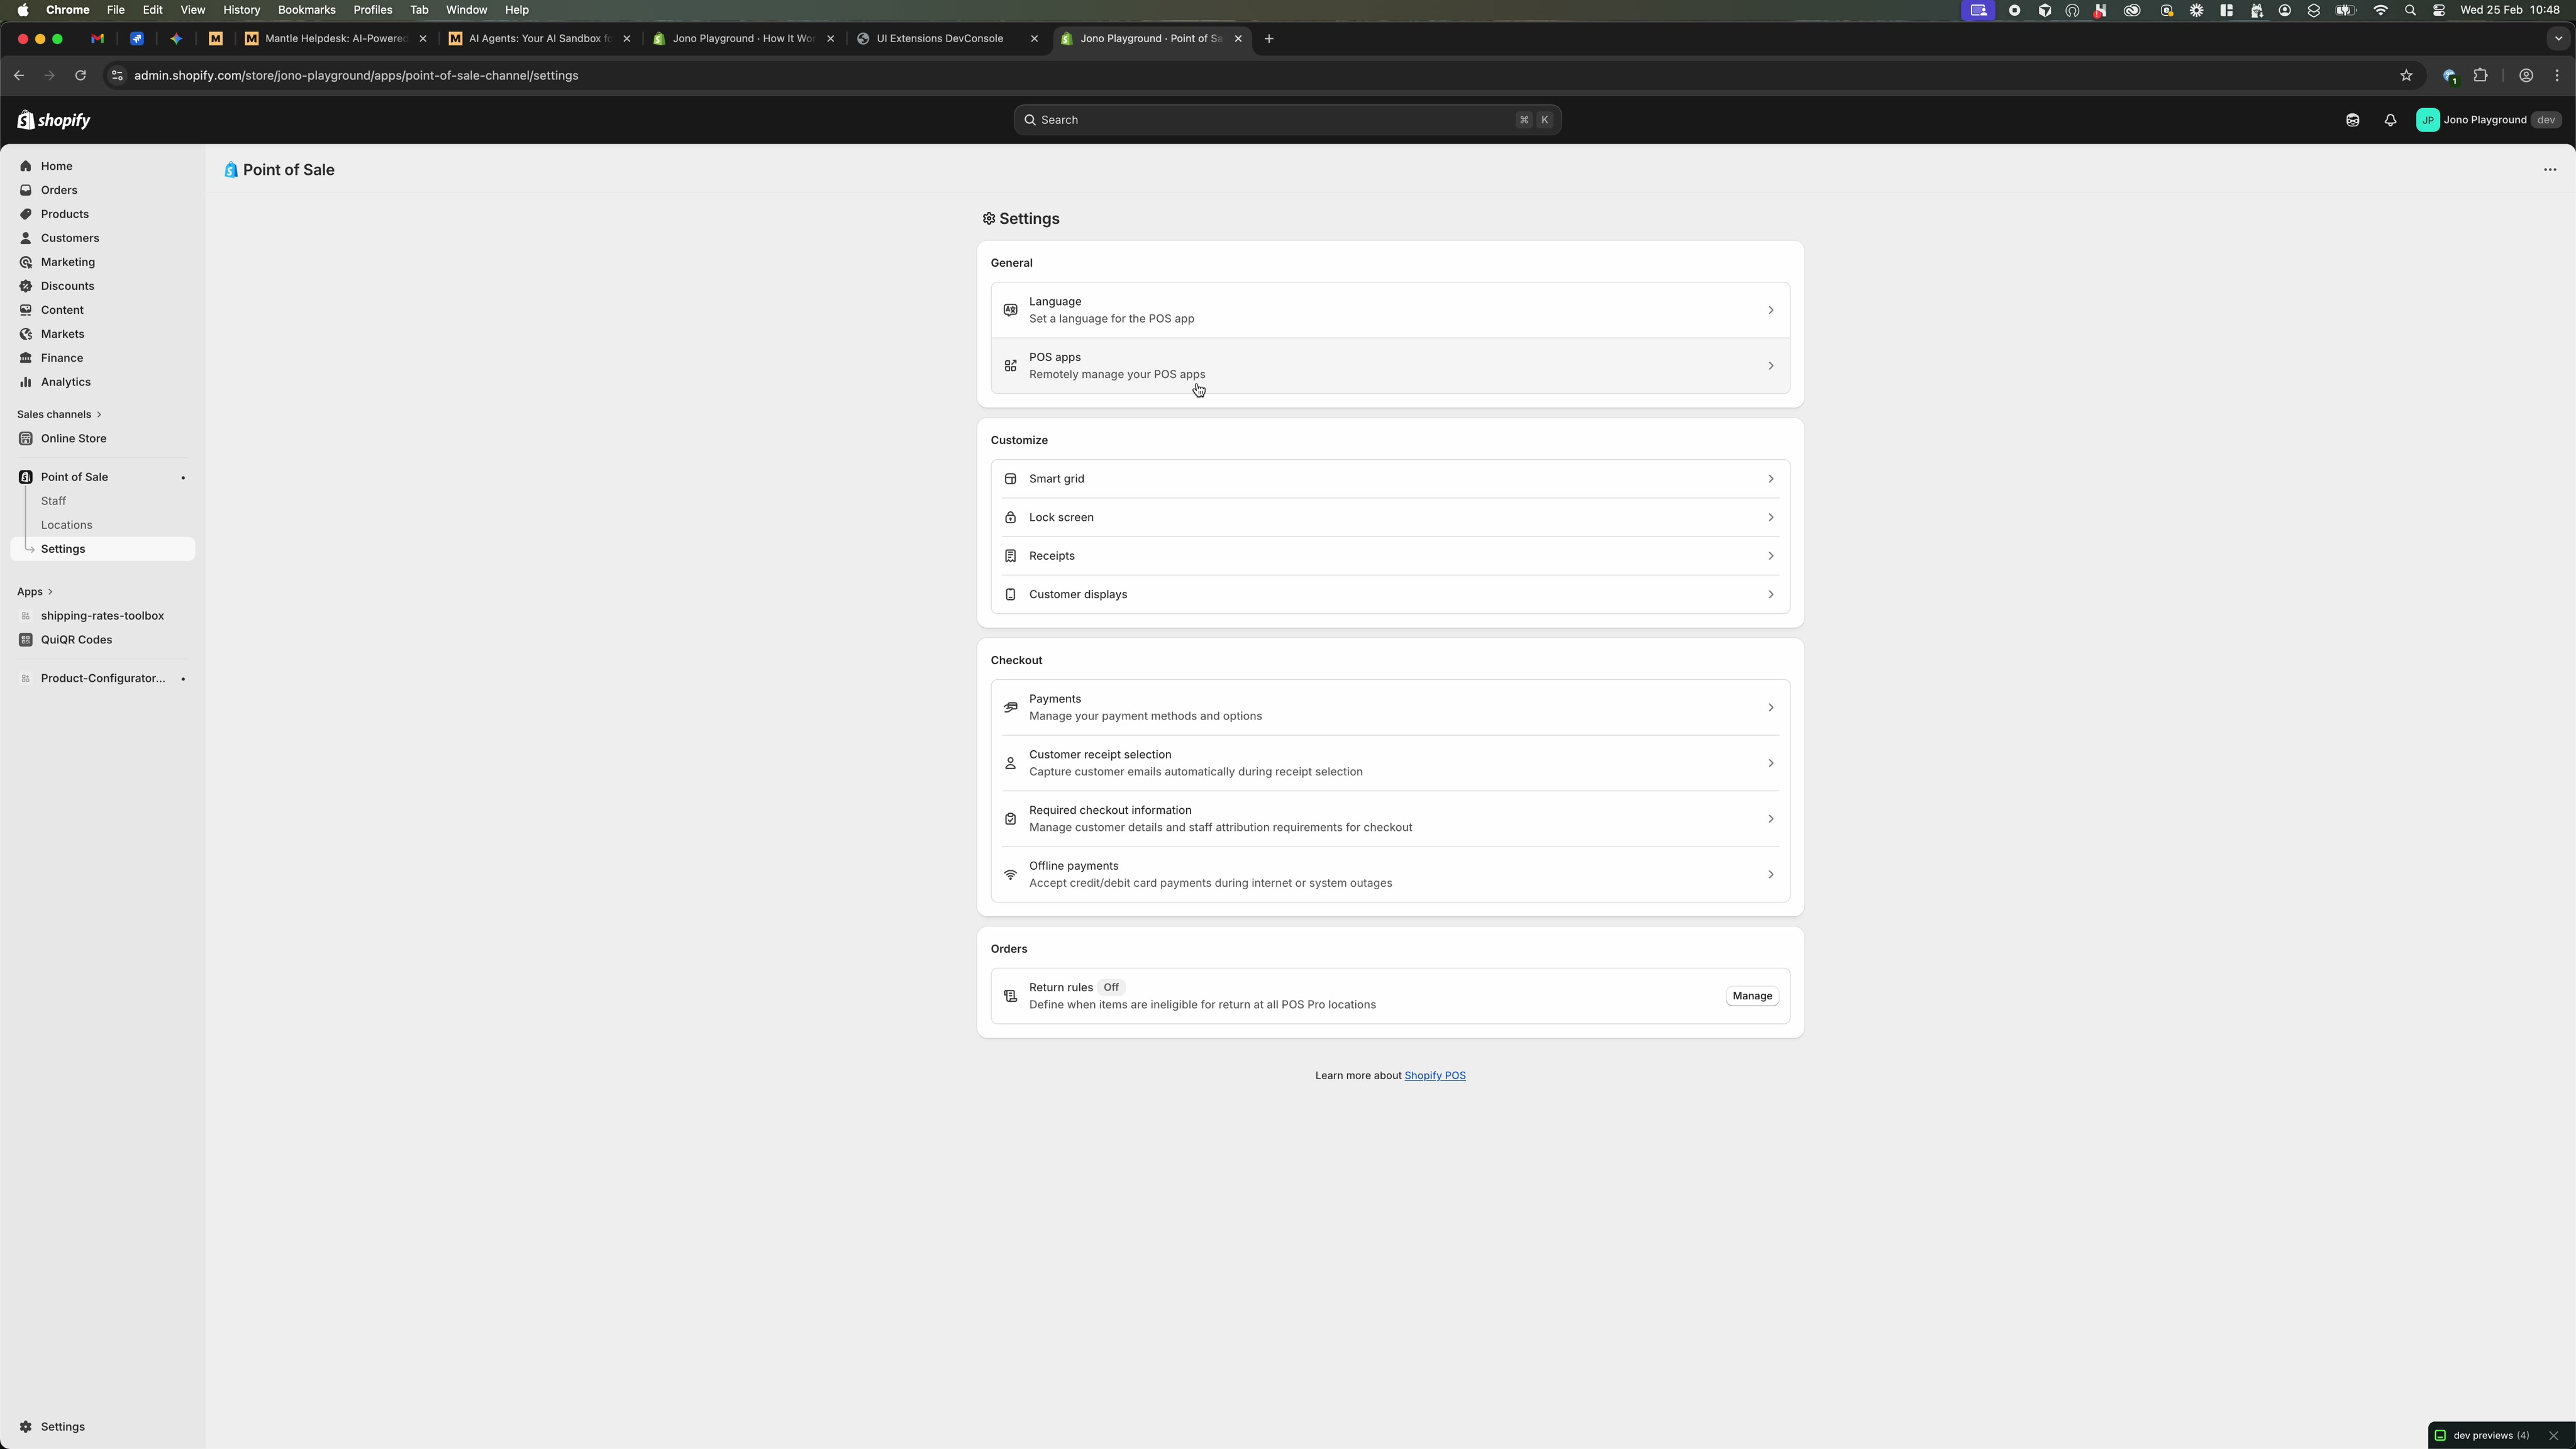The height and width of the screenshot is (1449, 2576).
Task: Follow the Shopify POS learn more link
Action: click(1436, 1075)
